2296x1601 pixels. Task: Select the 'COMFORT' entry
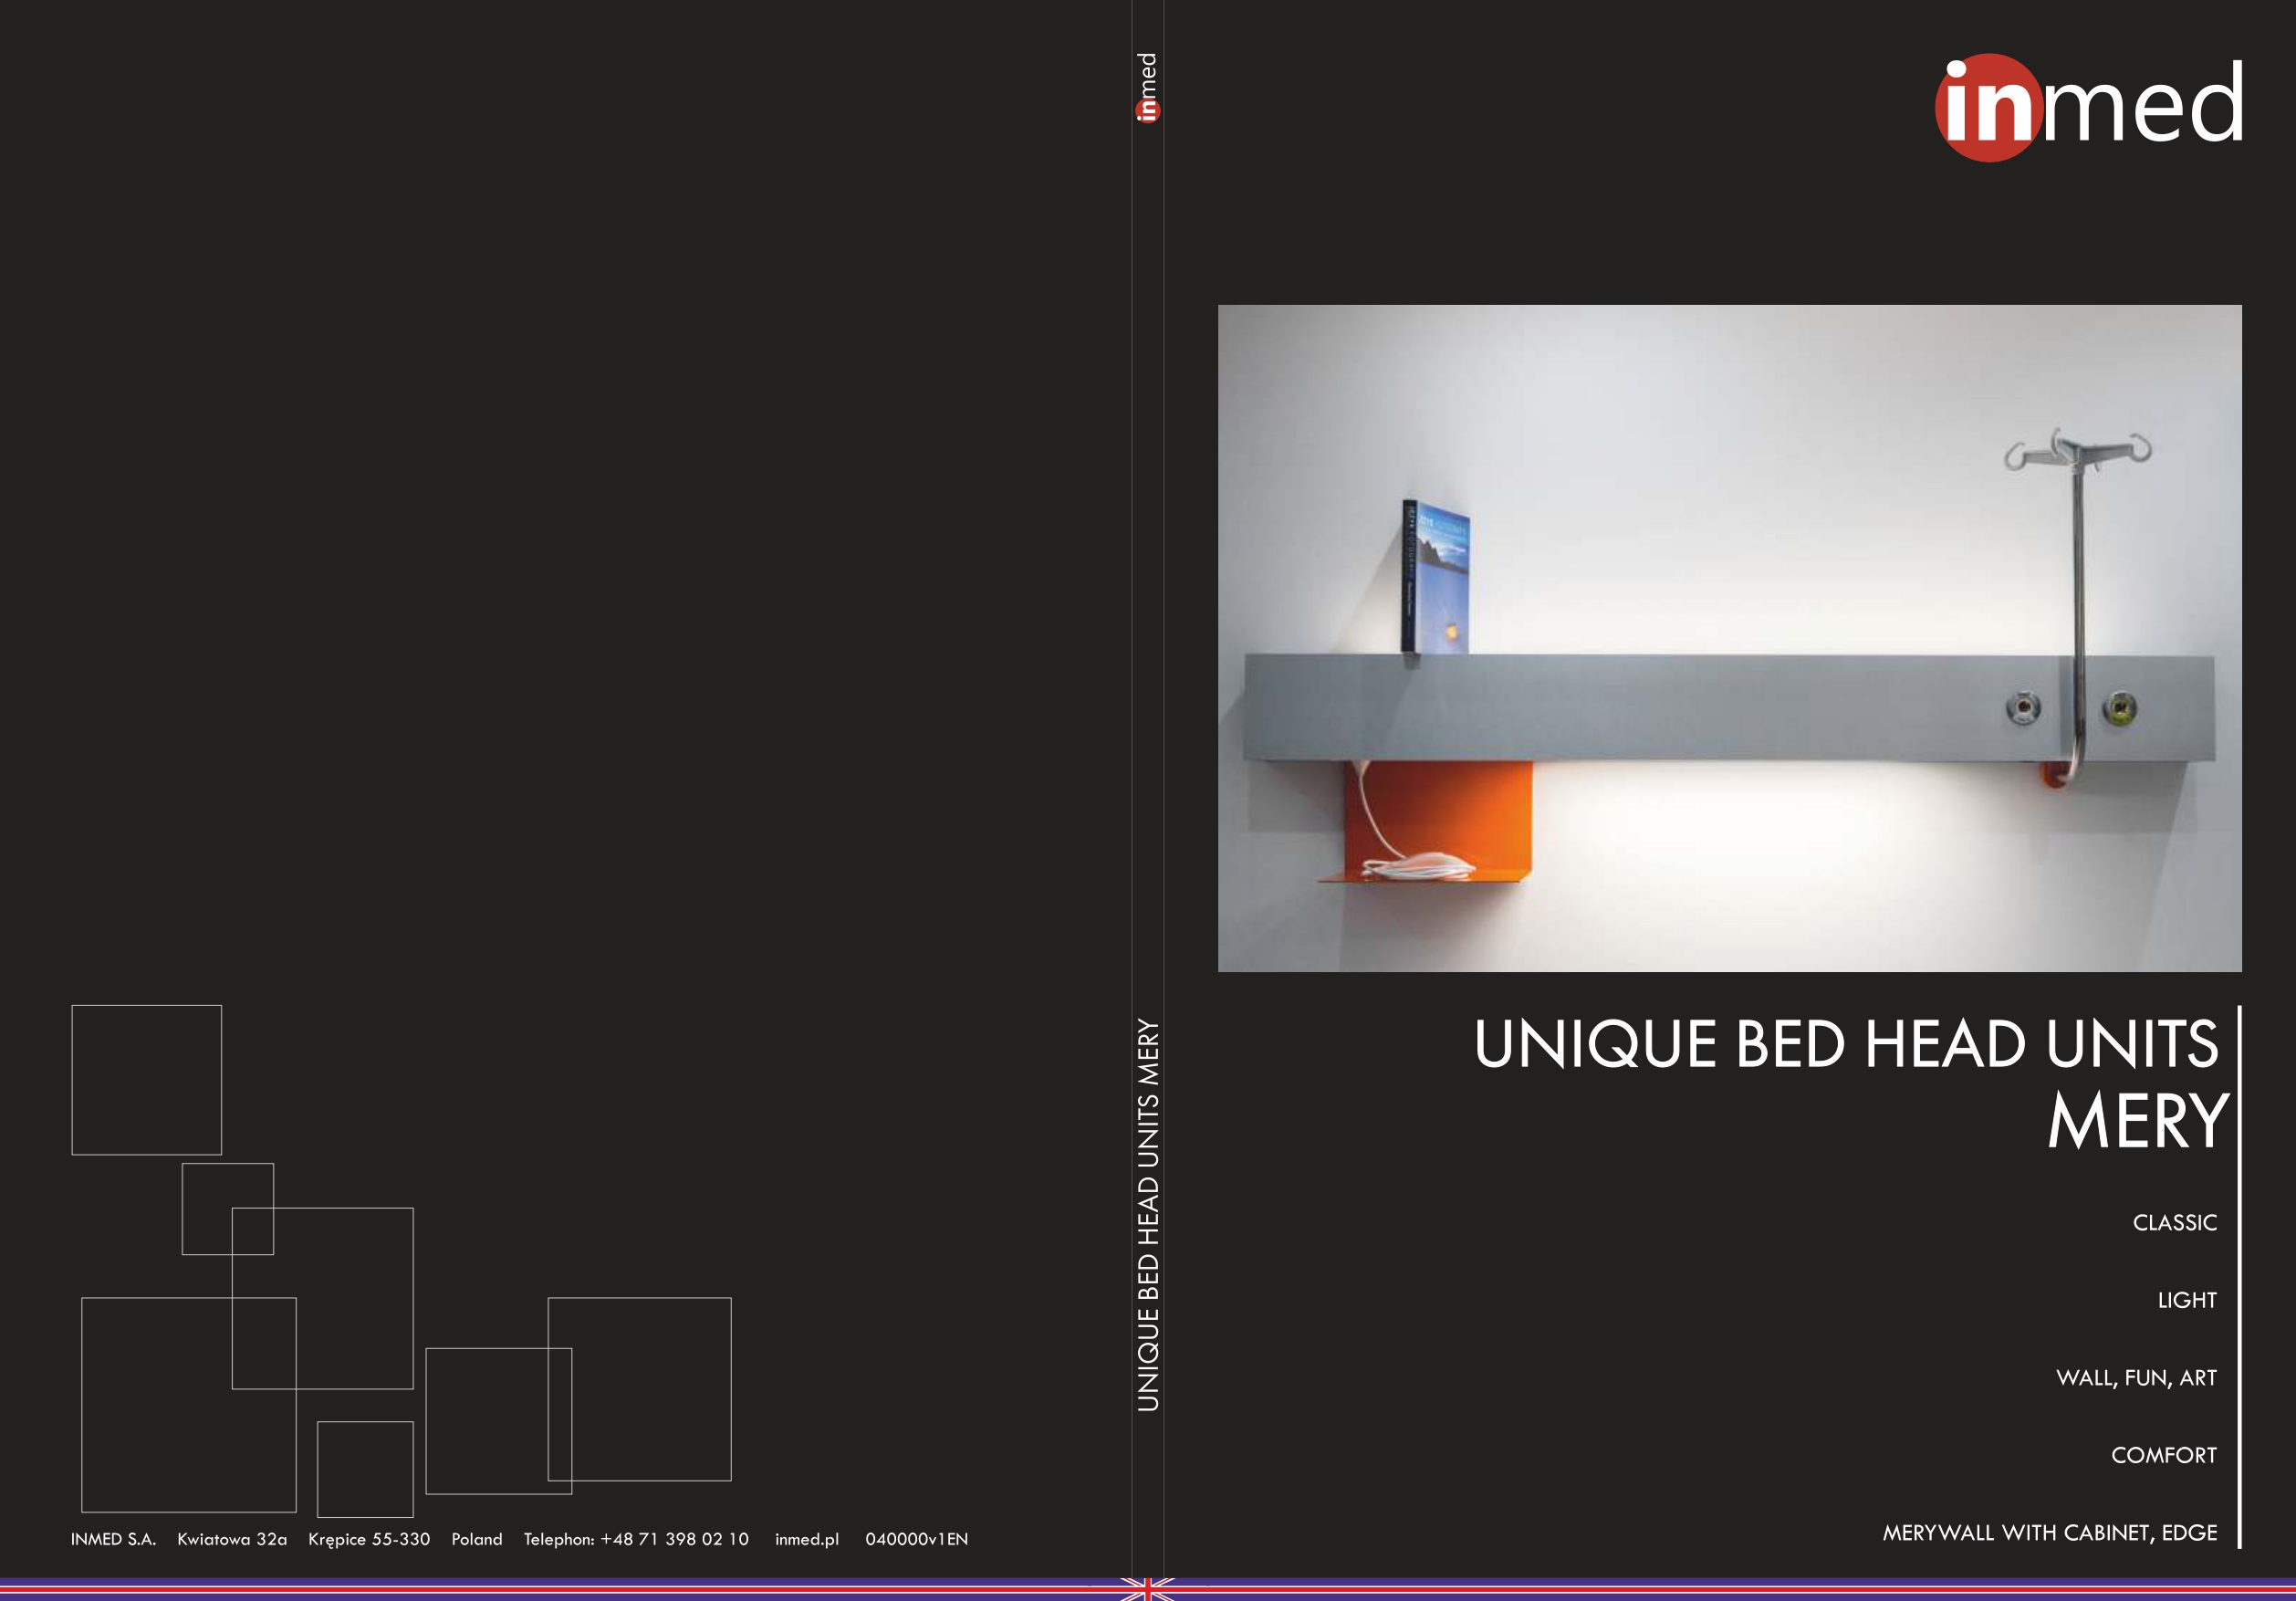tap(2164, 1455)
